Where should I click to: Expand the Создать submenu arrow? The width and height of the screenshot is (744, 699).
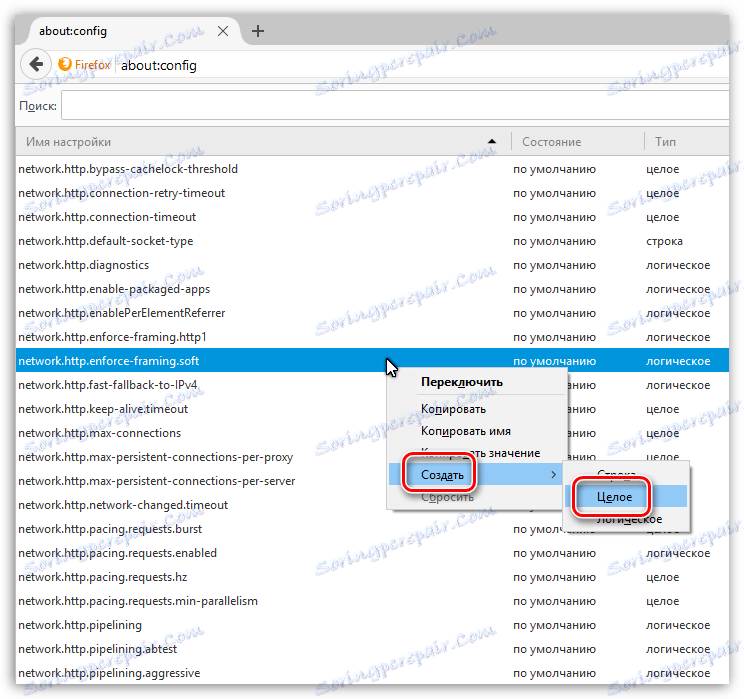553,475
